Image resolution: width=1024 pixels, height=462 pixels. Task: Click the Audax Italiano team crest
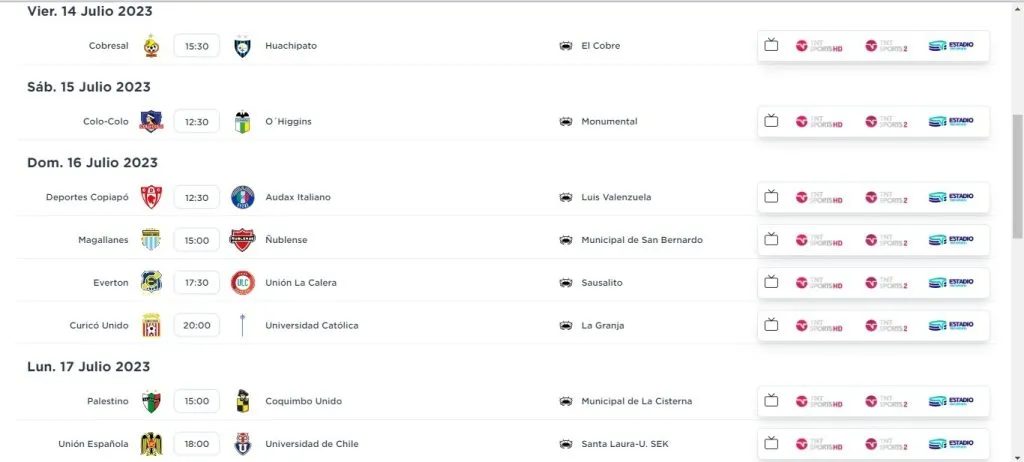pos(242,197)
